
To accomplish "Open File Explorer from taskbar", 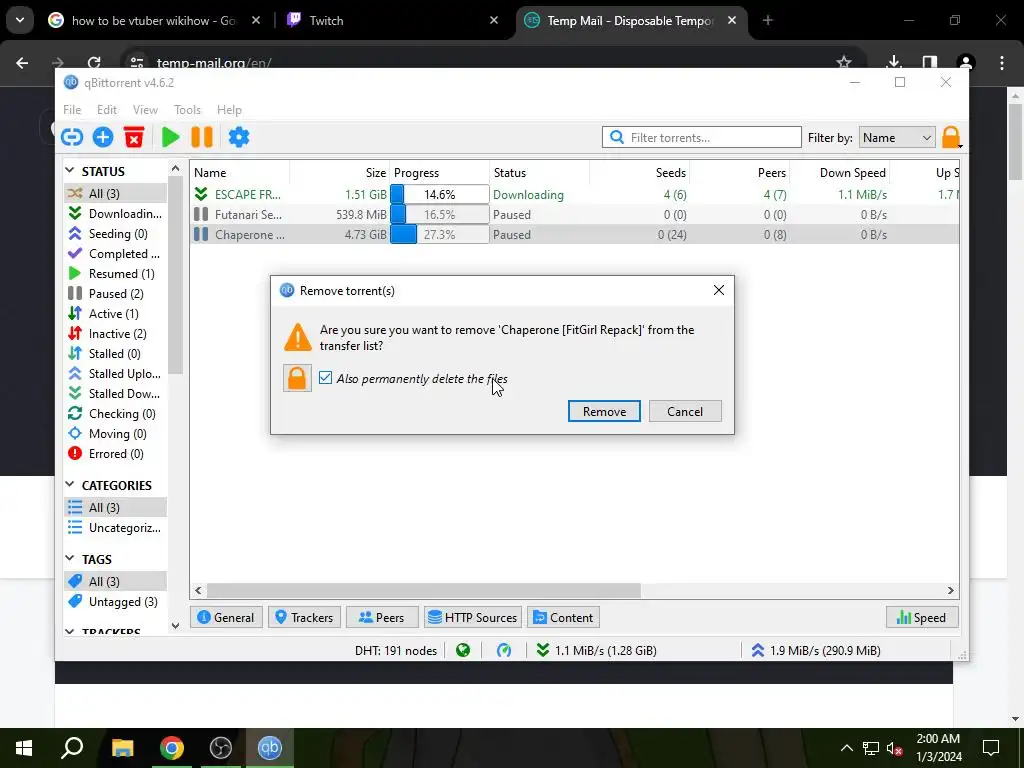I will coord(122,748).
